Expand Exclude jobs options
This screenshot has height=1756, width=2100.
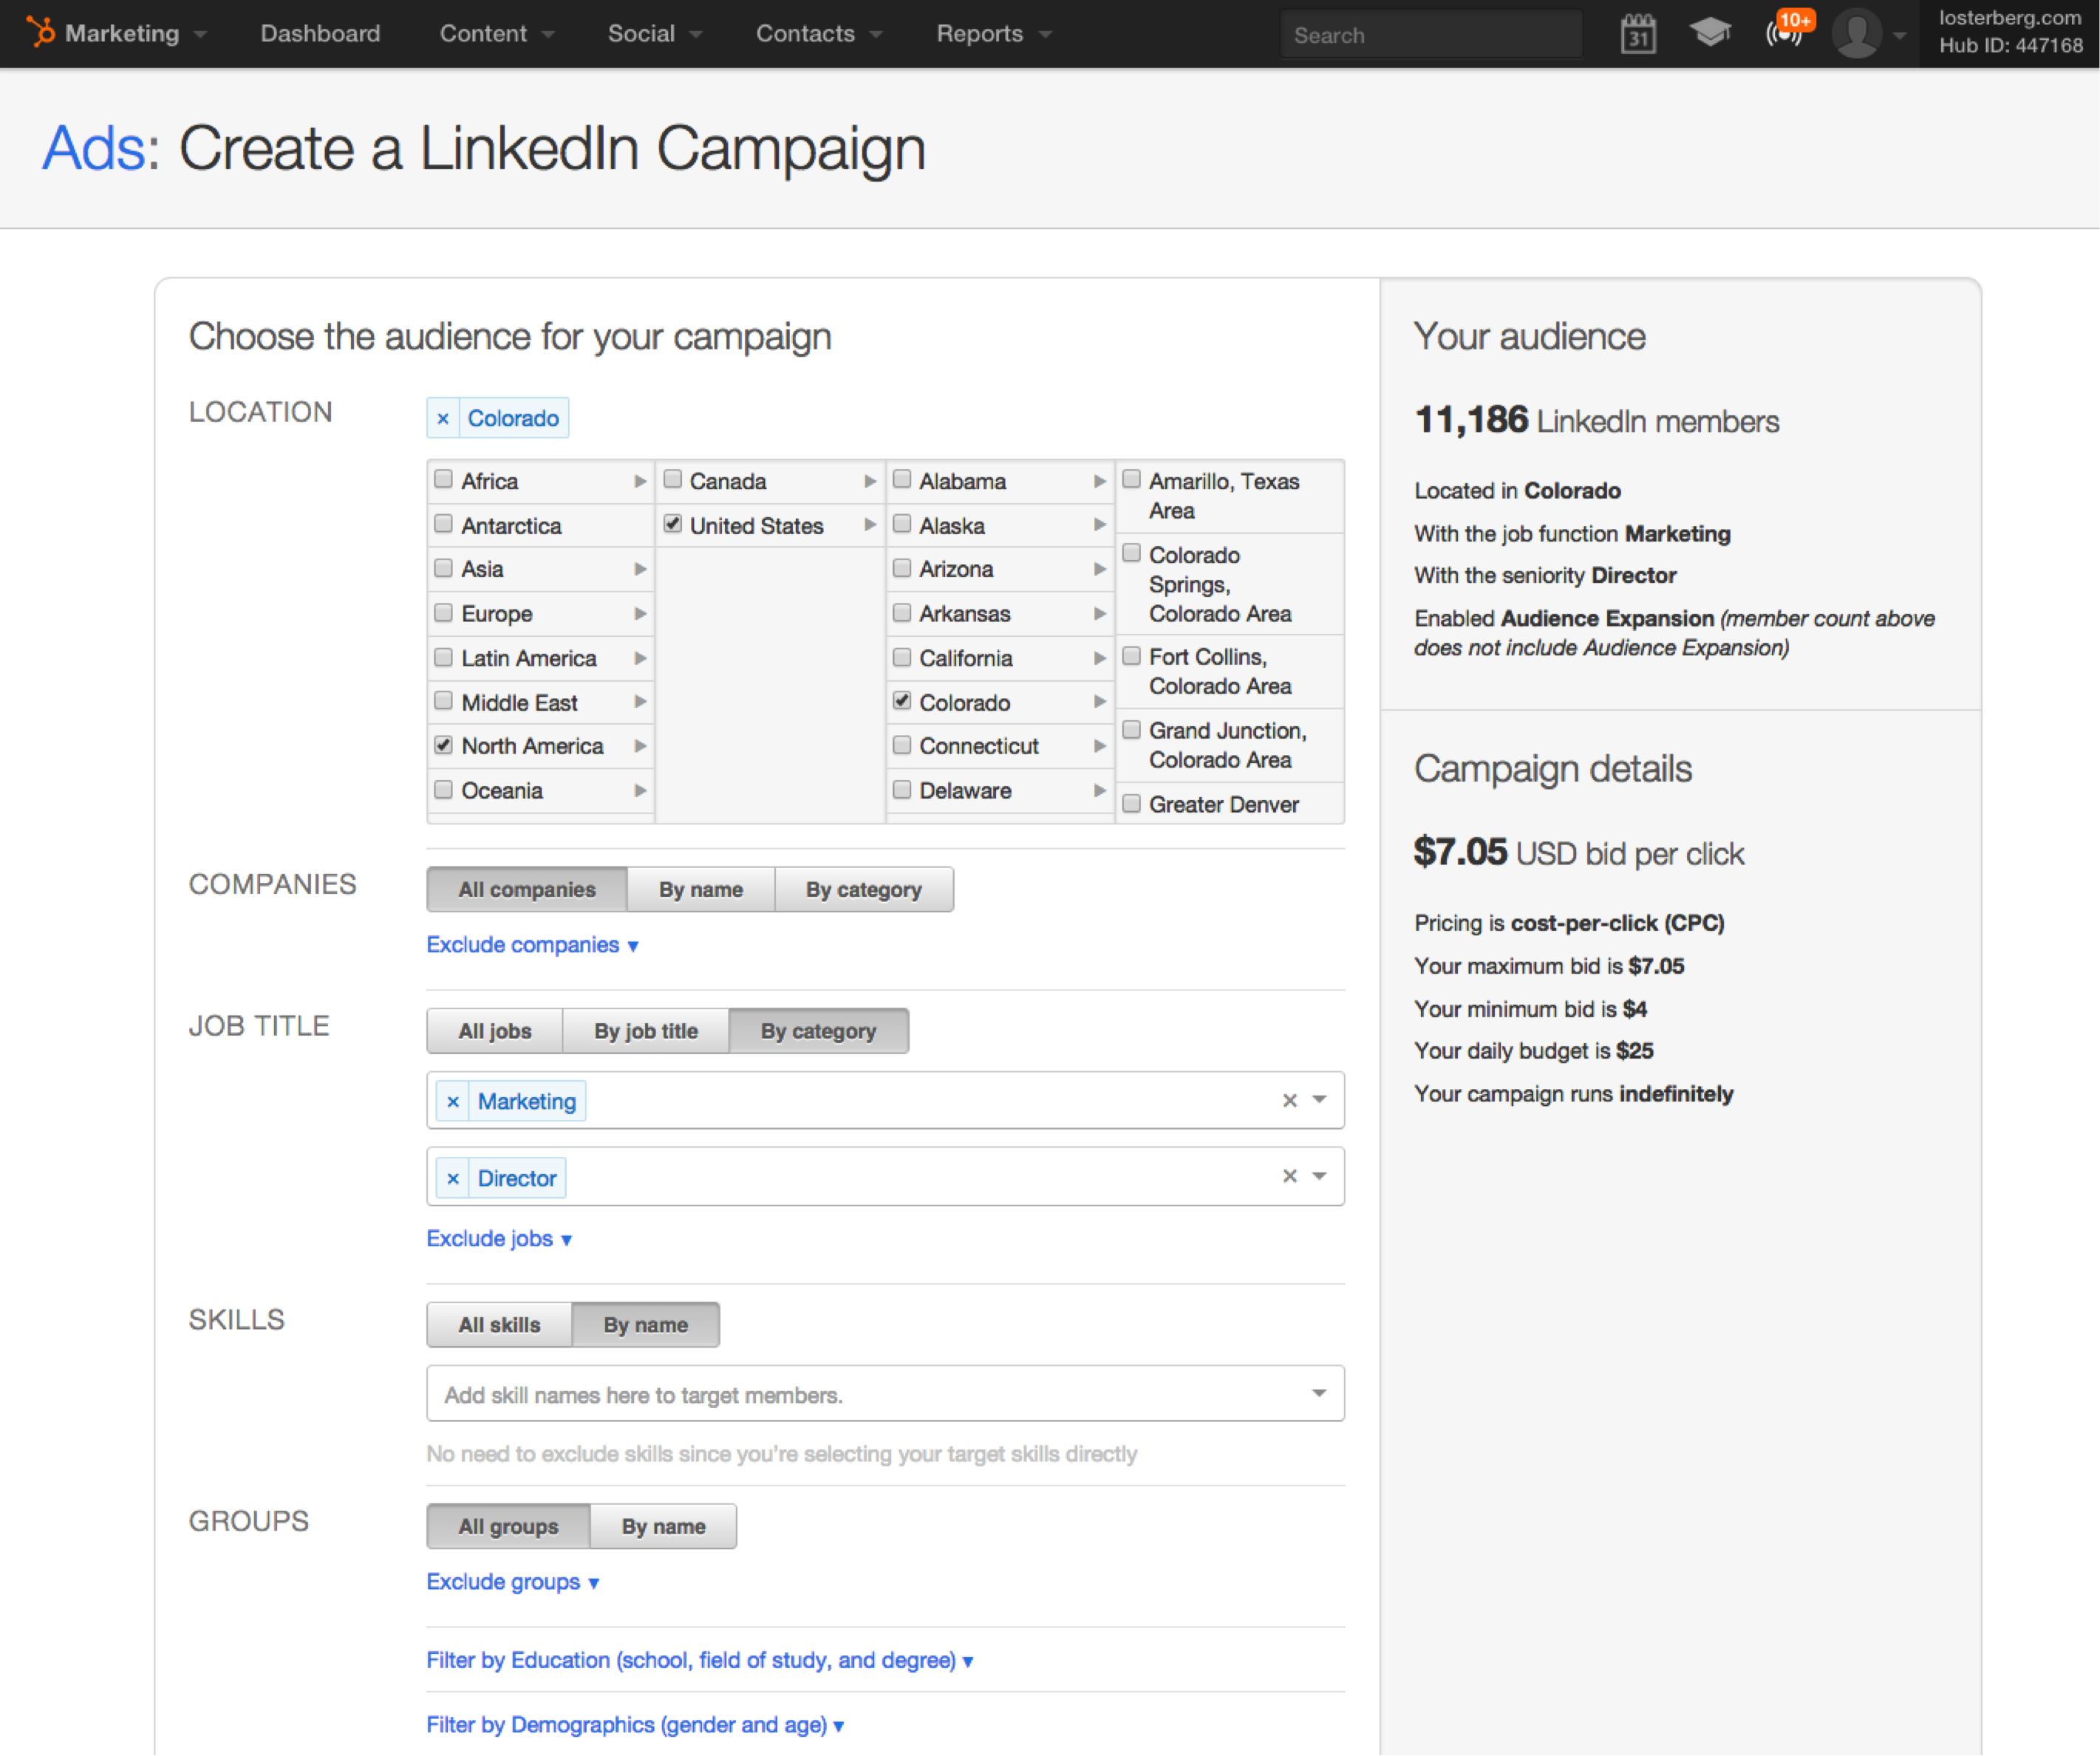click(499, 1239)
